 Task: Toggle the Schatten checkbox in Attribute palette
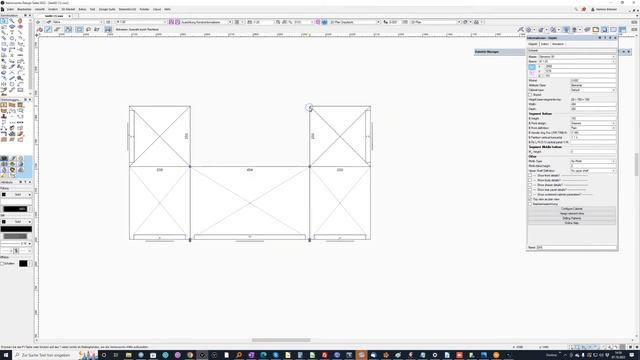tap(2, 264)
